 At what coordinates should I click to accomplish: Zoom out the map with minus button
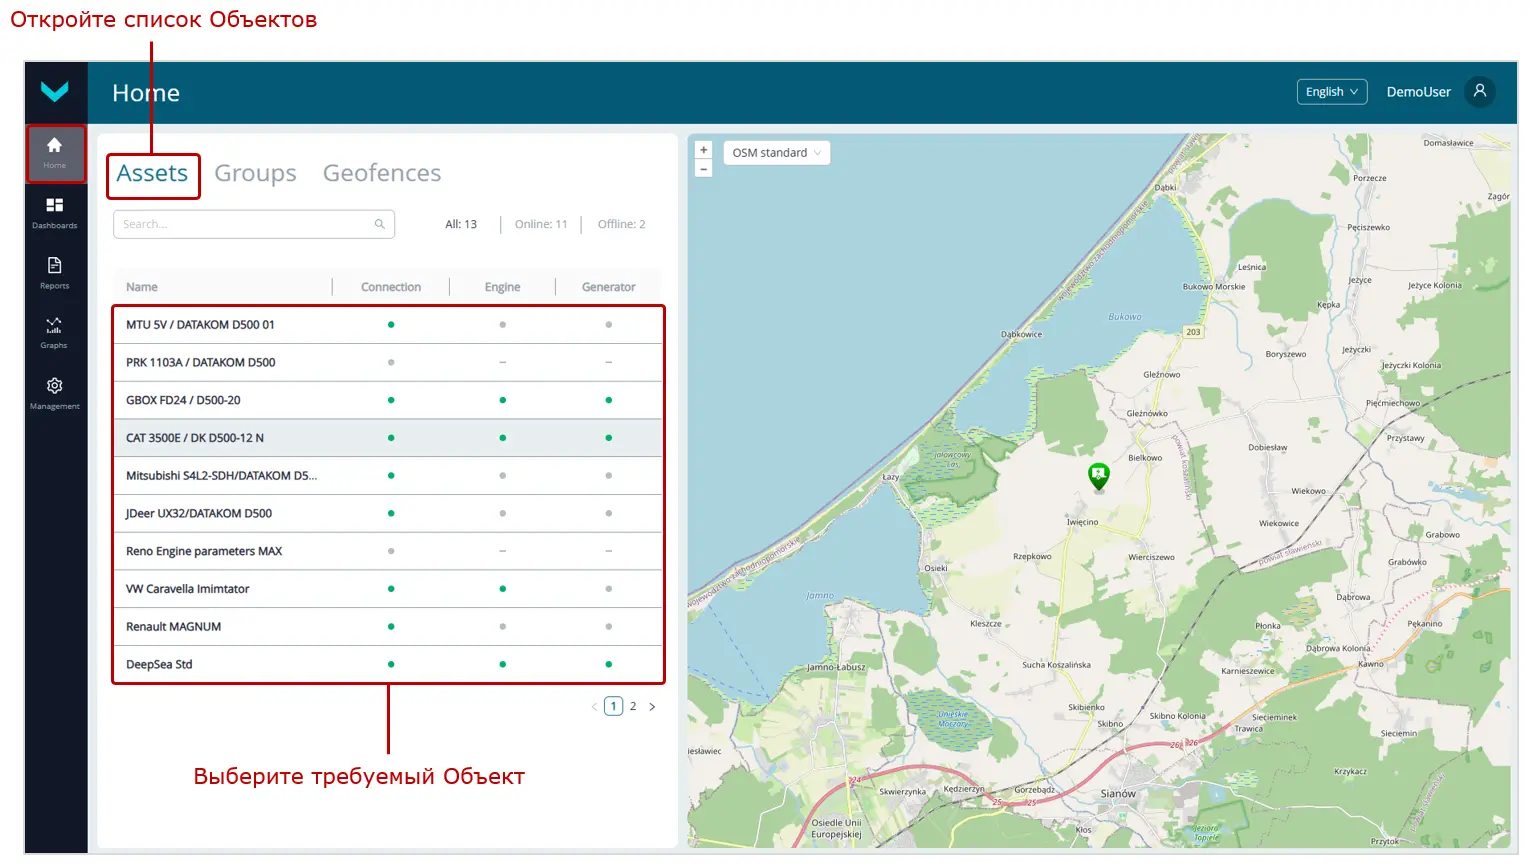click(x=704, y=169)
